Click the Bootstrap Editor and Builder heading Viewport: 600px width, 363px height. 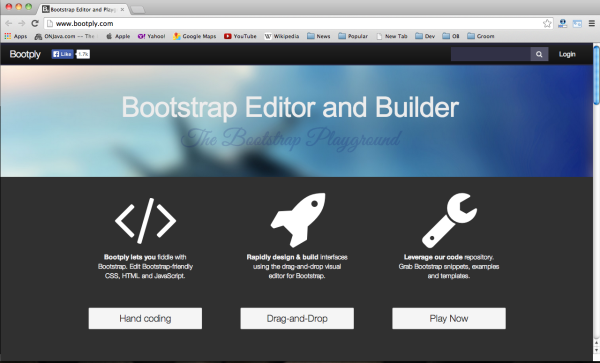pos(290,107)
